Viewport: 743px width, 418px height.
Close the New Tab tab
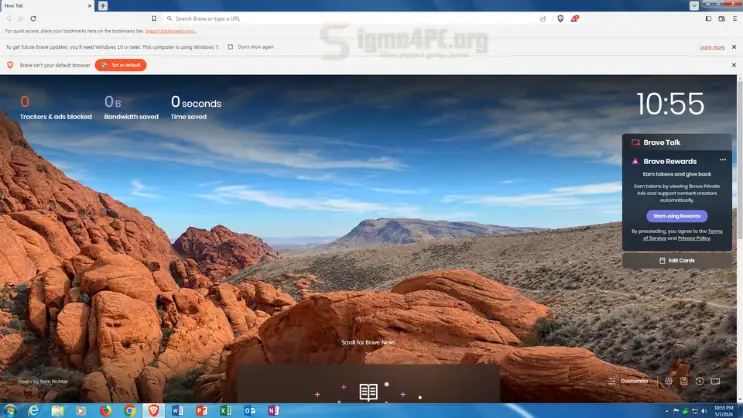coord(90,6)
